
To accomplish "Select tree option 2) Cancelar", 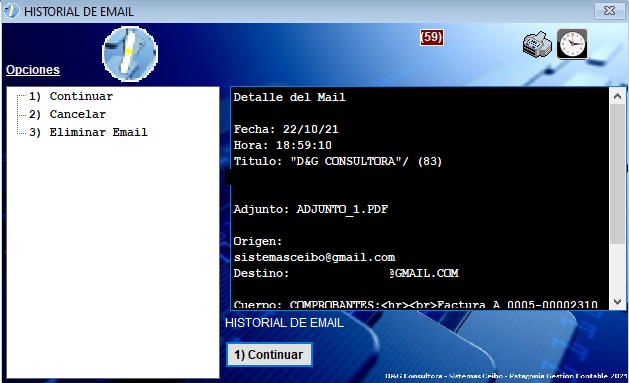I will (x=67, y=114).
